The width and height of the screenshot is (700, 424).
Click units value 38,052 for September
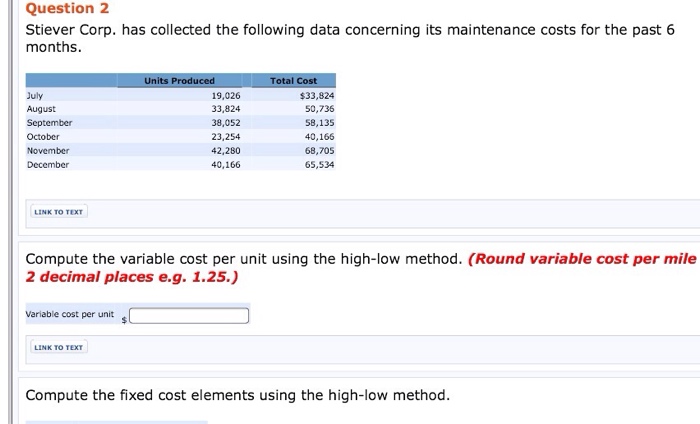(226, 123)
